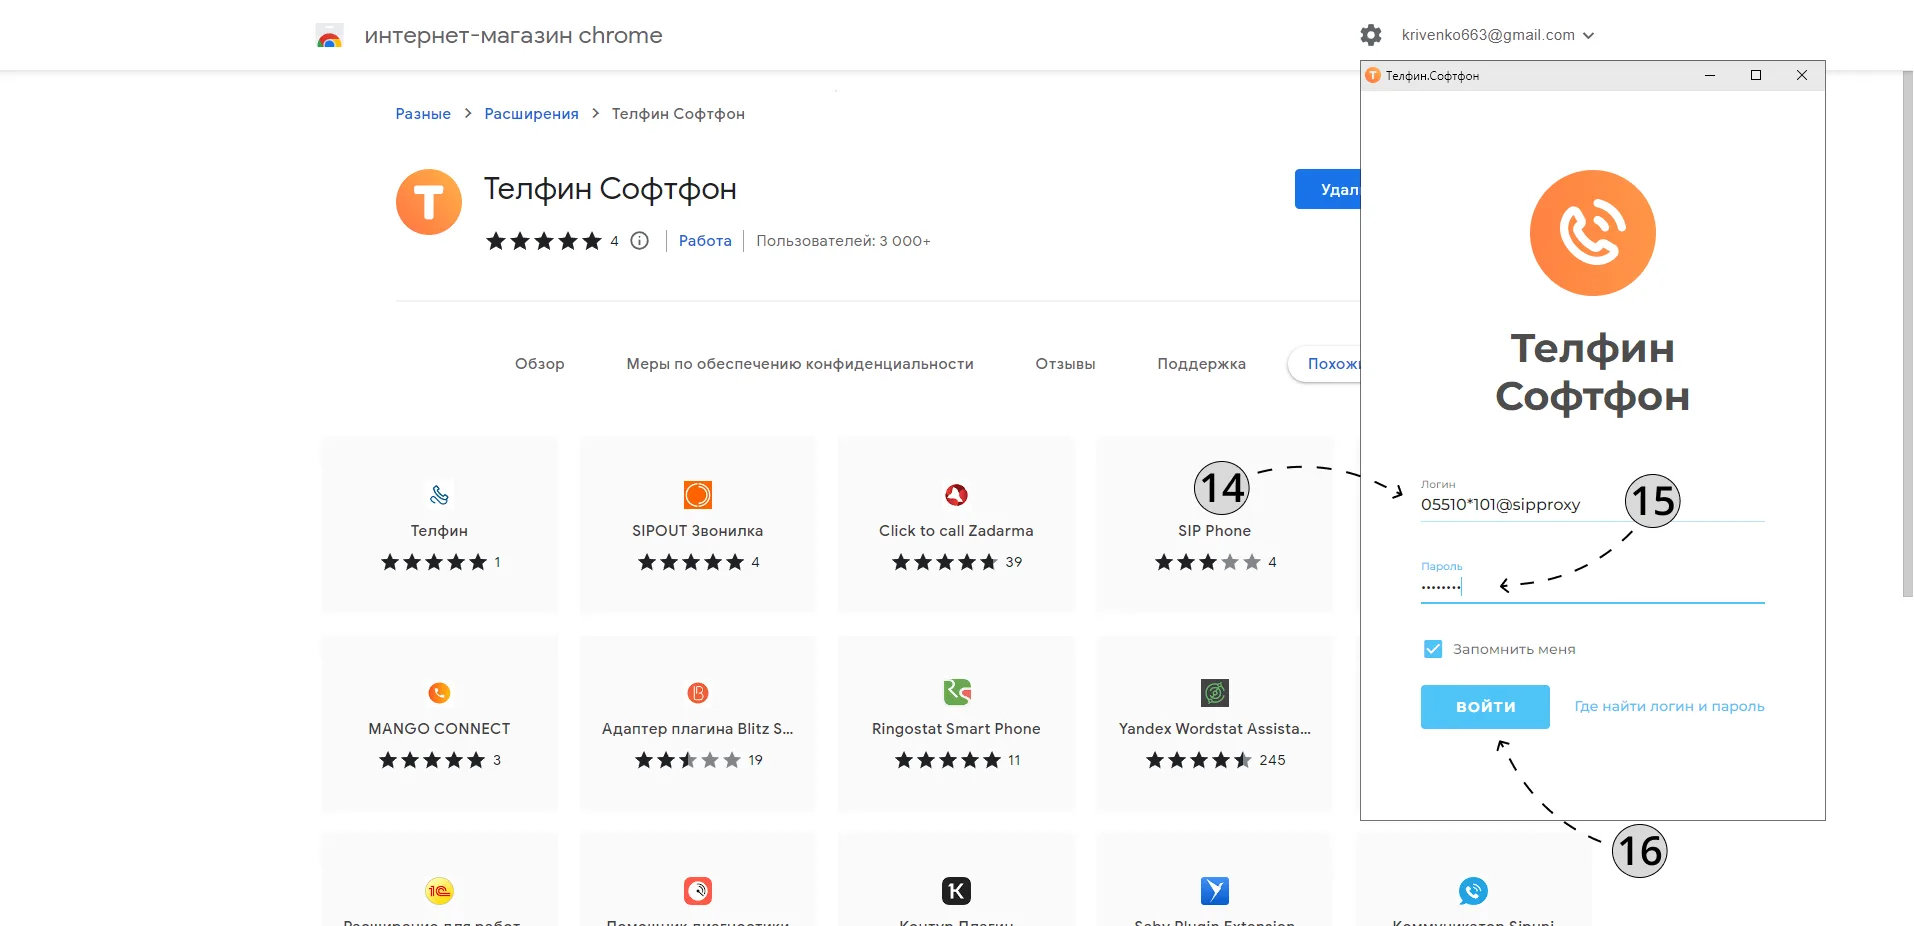Switch to the Отзывы tab
This screenshot has height=926, width=1914.
pyautogui.click(x=1065, y=364)
